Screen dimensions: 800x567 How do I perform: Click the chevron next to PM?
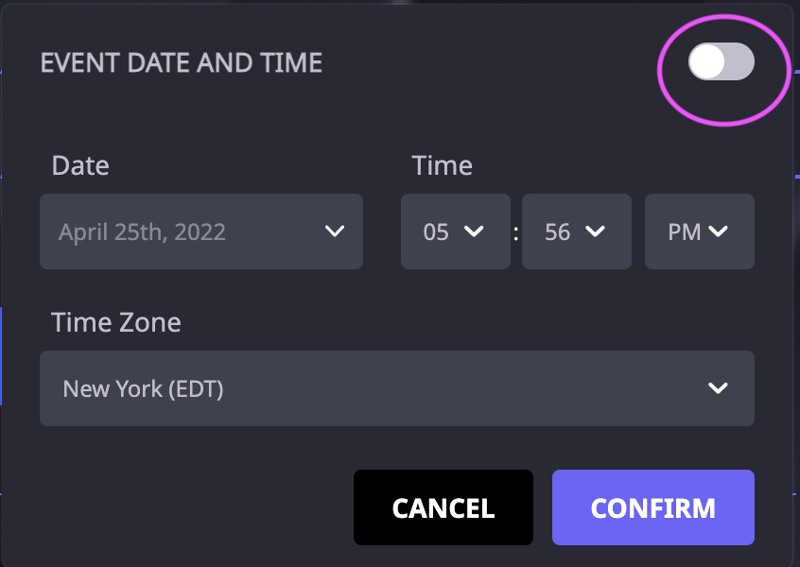(x=718, y=232)
